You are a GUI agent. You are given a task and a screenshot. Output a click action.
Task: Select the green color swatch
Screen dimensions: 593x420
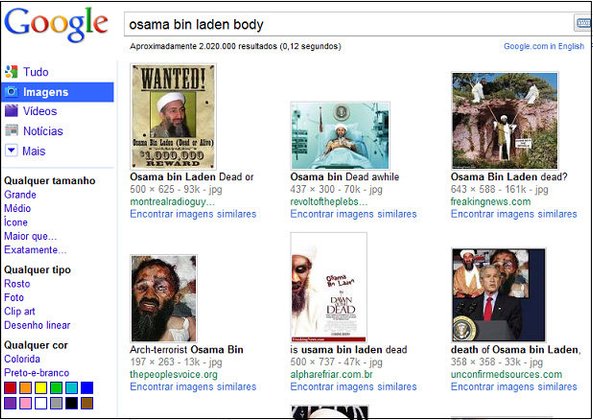[x=56, y=387]
